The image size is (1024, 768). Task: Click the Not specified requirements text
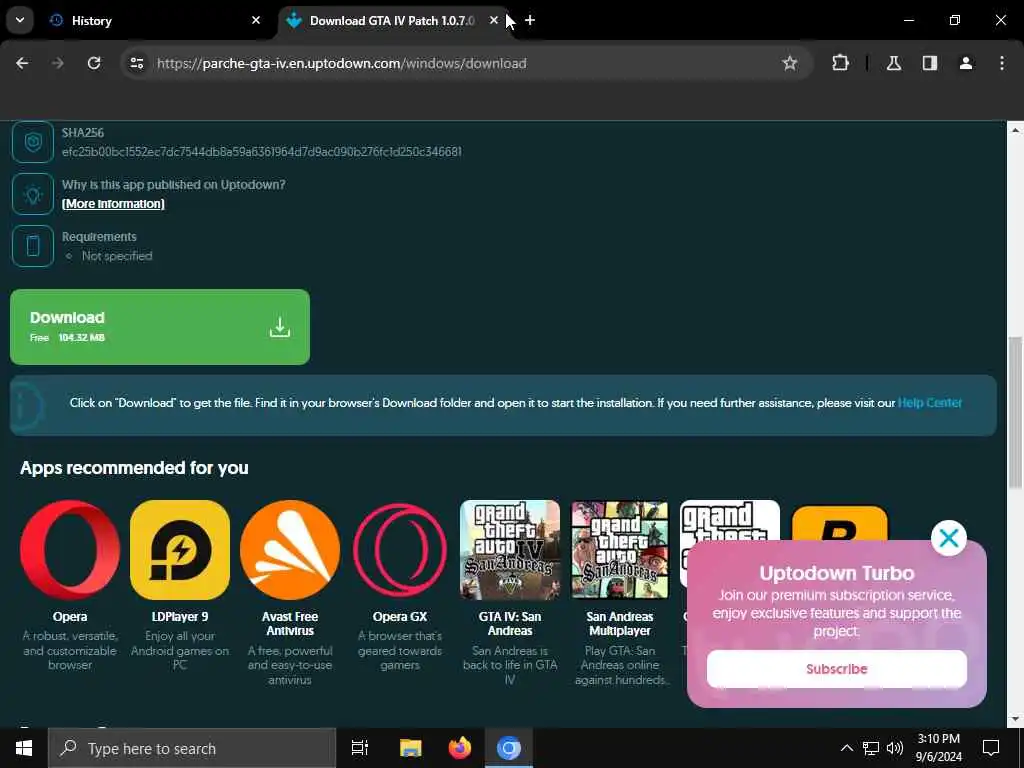[117, 256]
